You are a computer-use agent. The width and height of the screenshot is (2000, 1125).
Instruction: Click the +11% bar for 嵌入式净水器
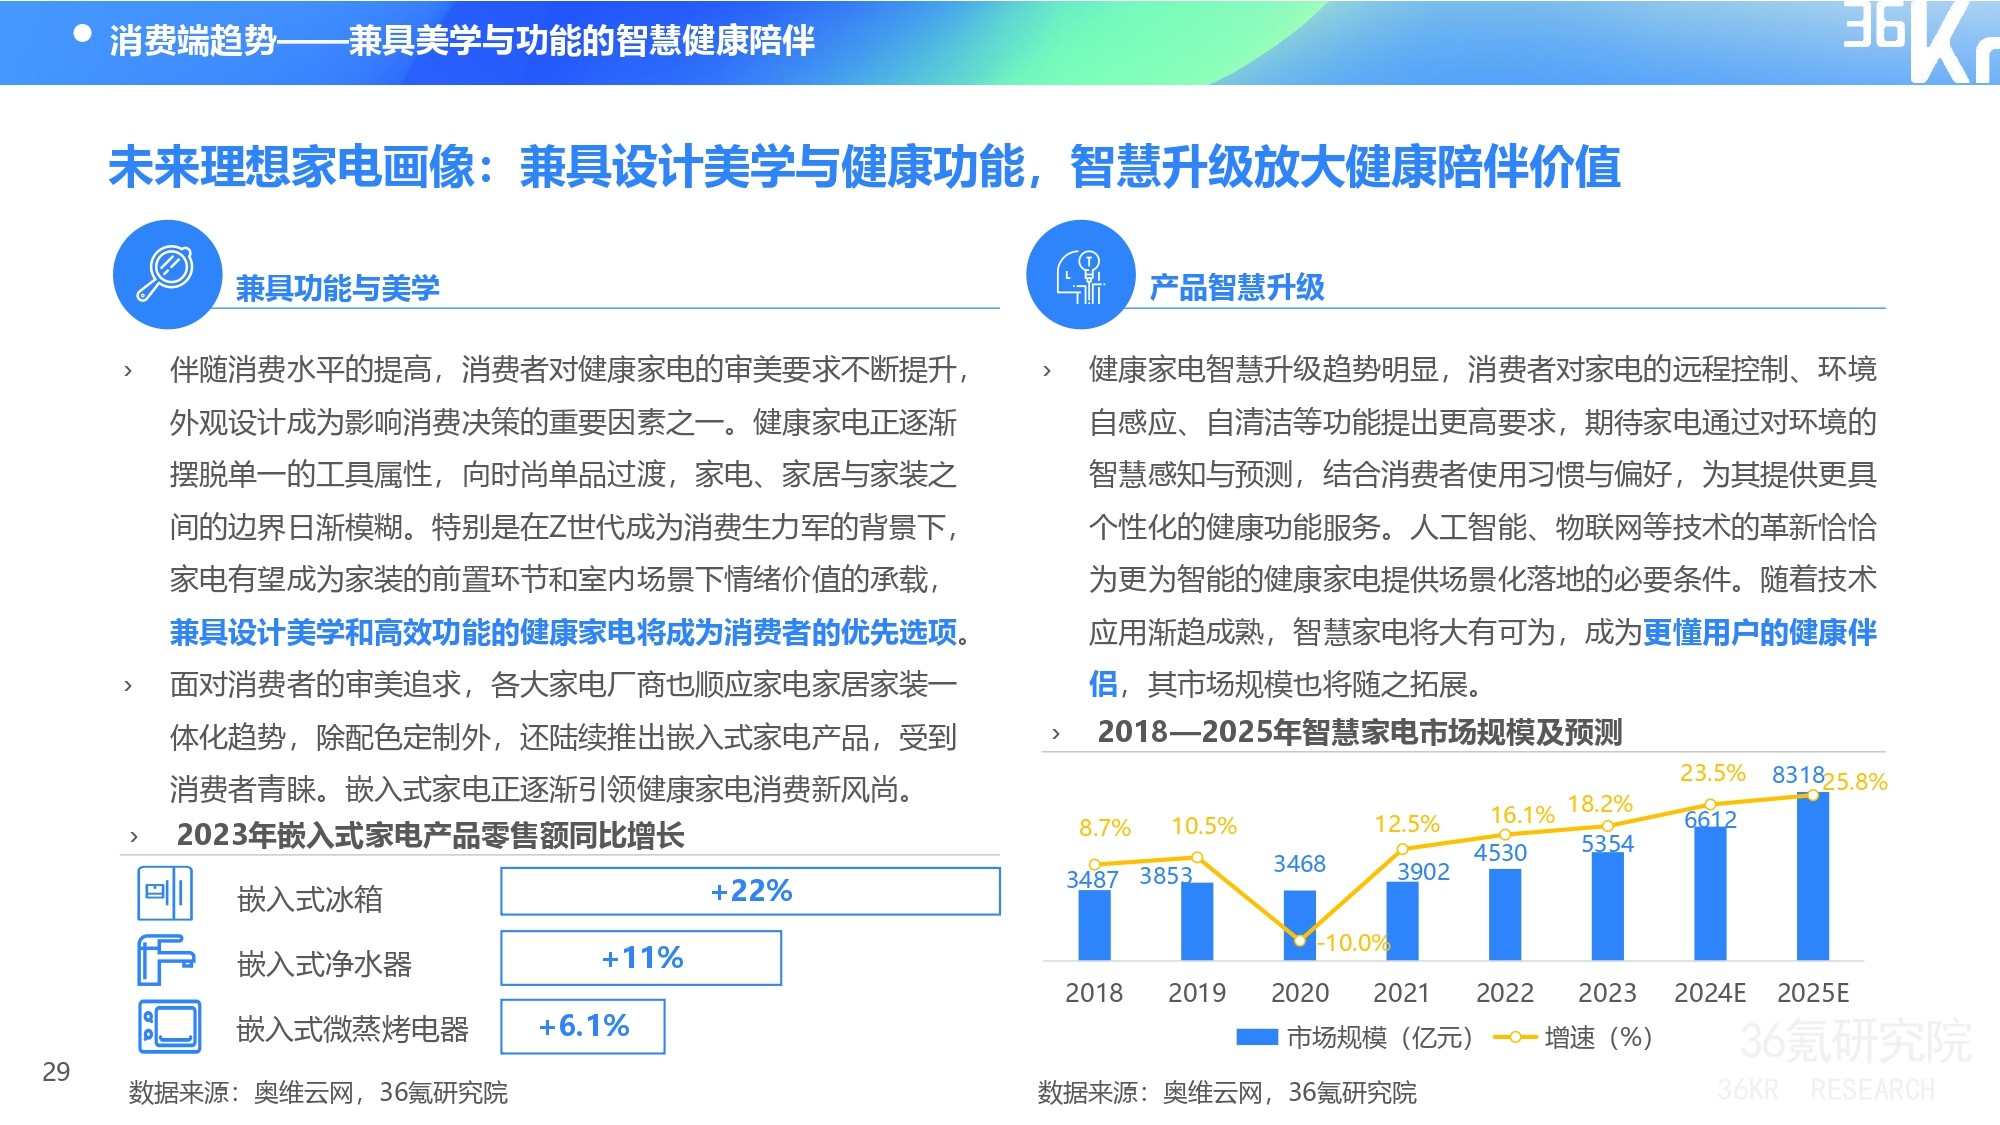pos(641,958)
